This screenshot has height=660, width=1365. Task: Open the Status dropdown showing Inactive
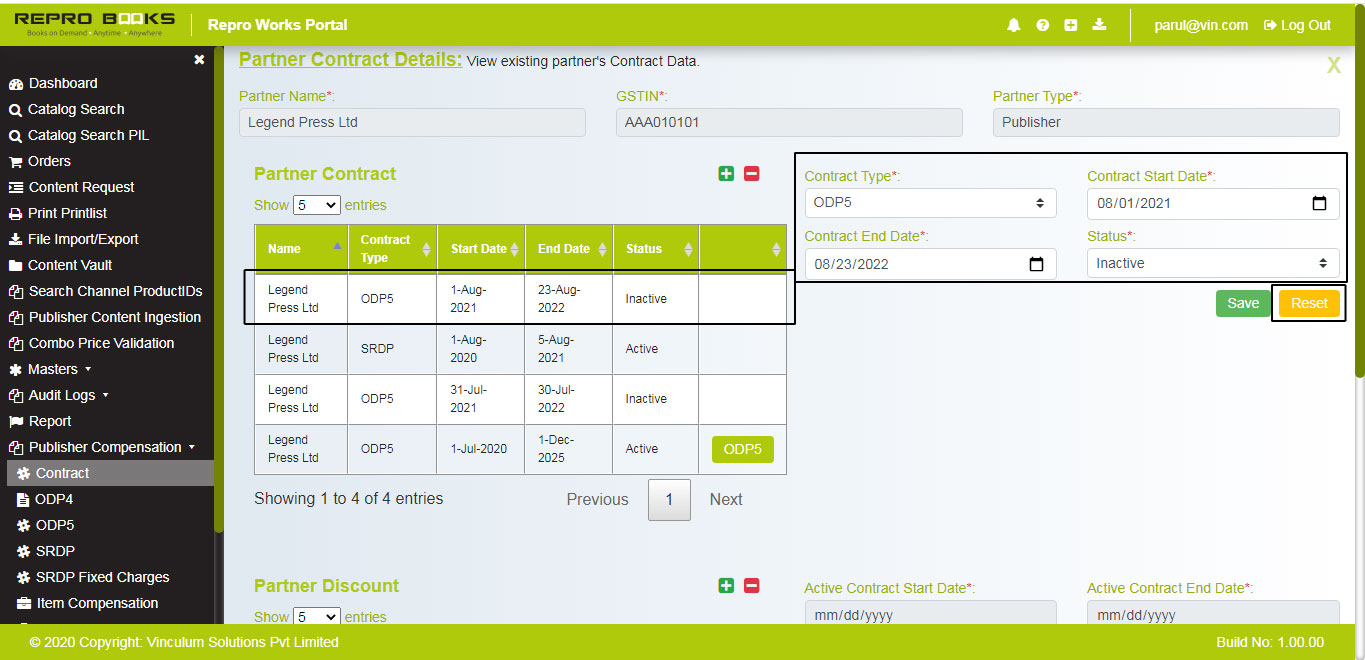1212,264
